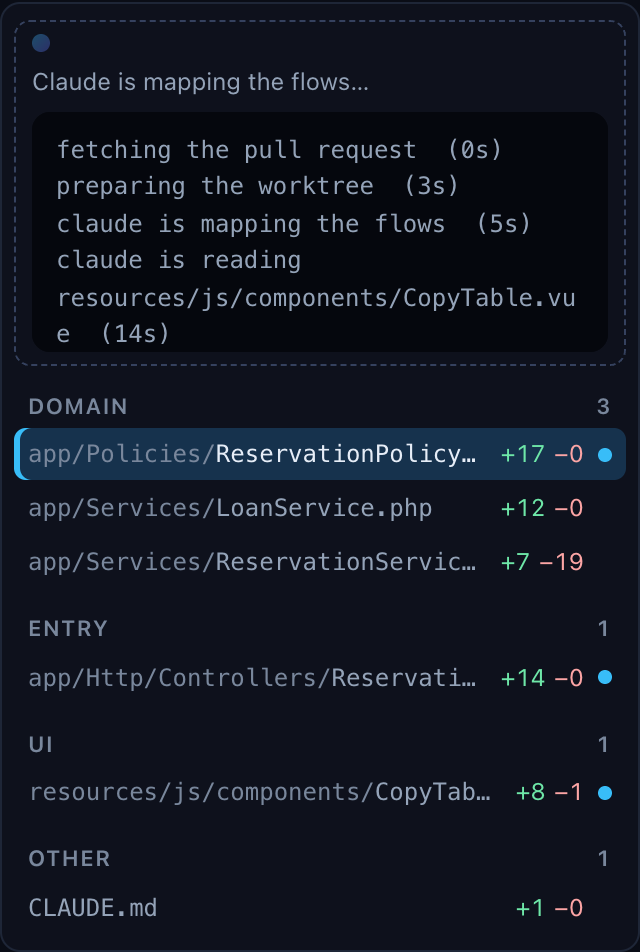
Task: Click the ENTRY file count '1'
Action: click(x=603, y=628)
